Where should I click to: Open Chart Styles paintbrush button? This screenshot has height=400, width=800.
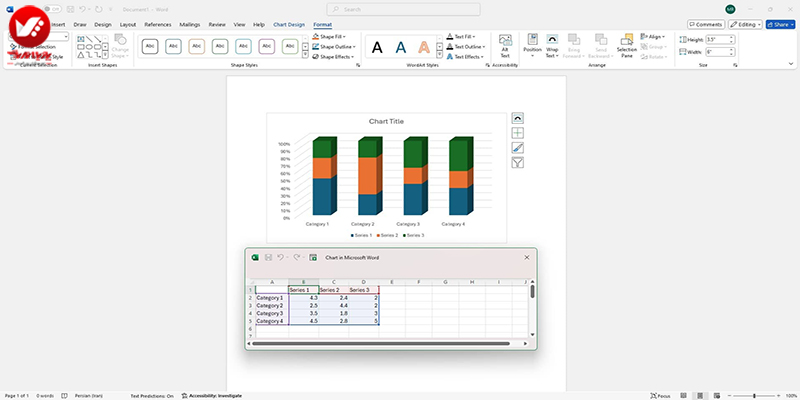(x=517, y=148)
